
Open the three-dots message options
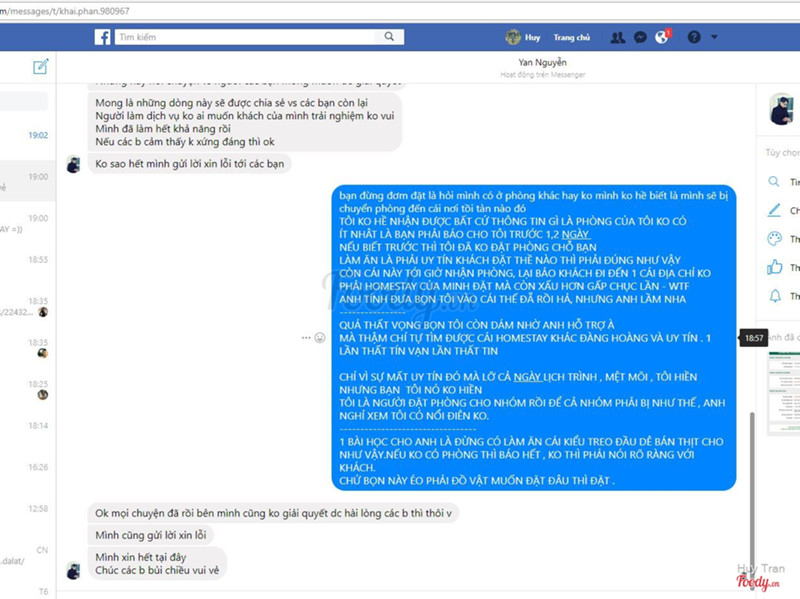tap(306, 338)
